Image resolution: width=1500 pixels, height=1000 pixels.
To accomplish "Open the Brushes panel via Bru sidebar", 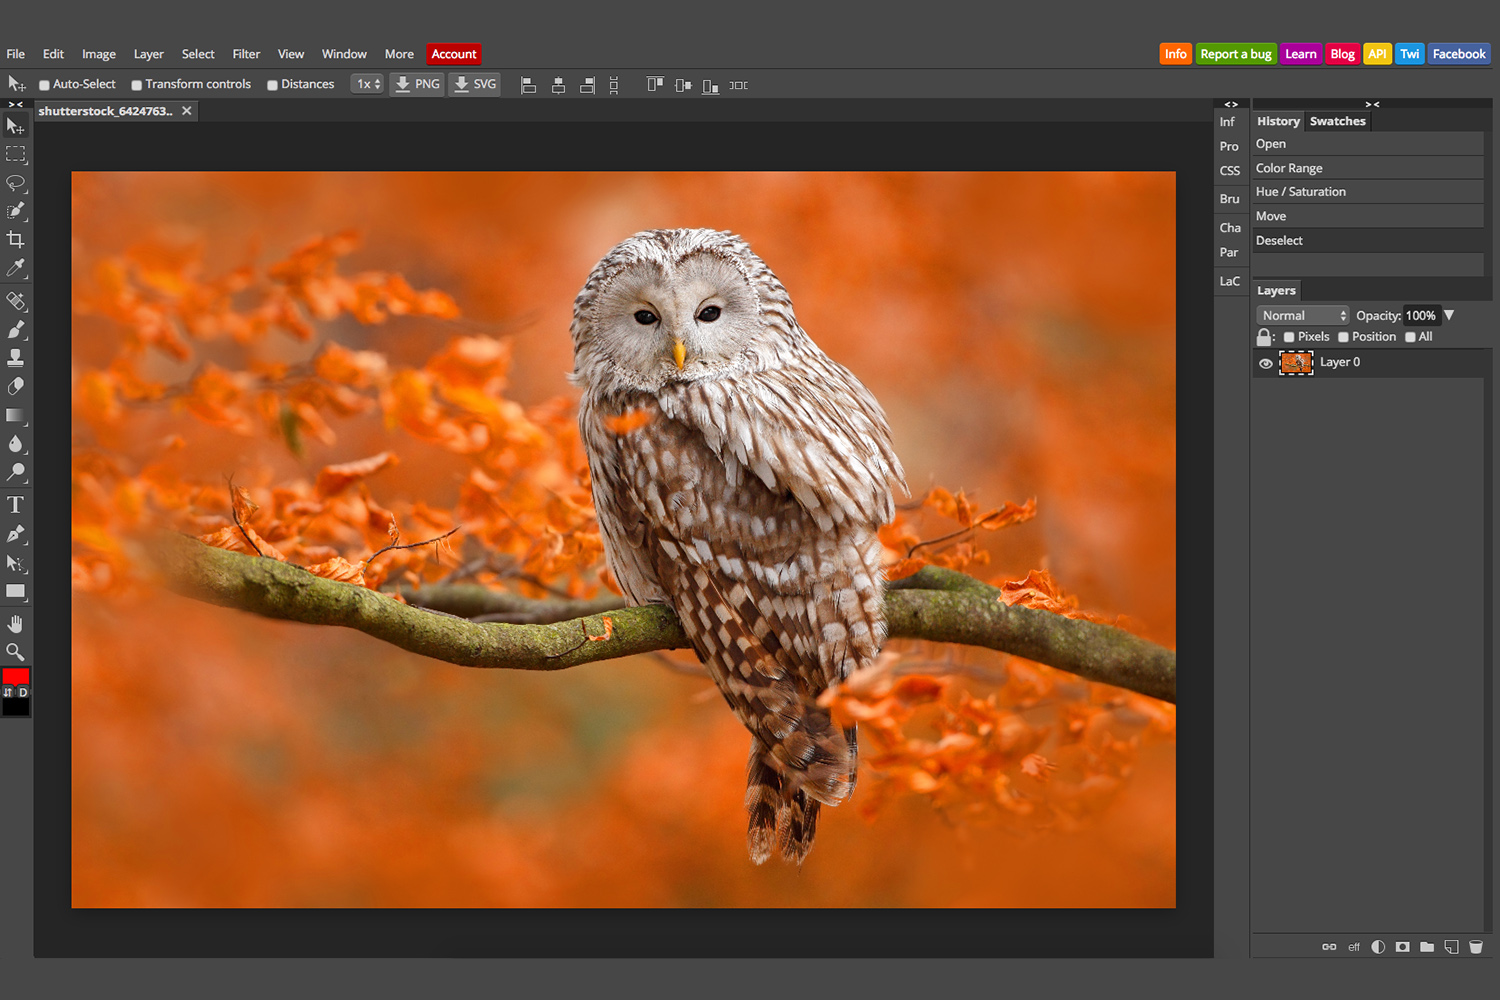I will click(1230, 199).
